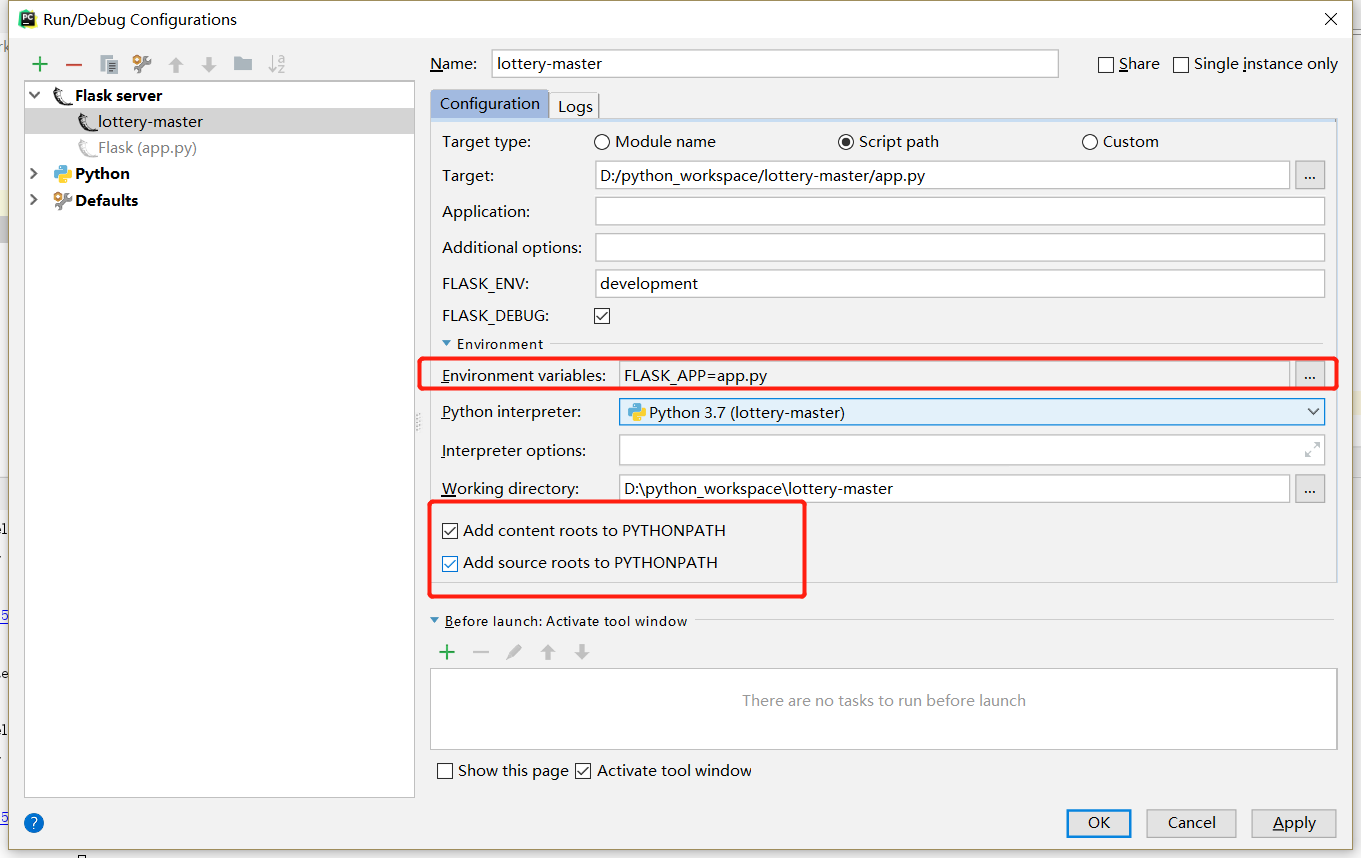Image resolution: width=1361 pixels, height=858 pixels.
Task: Click the FLASK_ENV input field
Action: [x=960, y=283]
